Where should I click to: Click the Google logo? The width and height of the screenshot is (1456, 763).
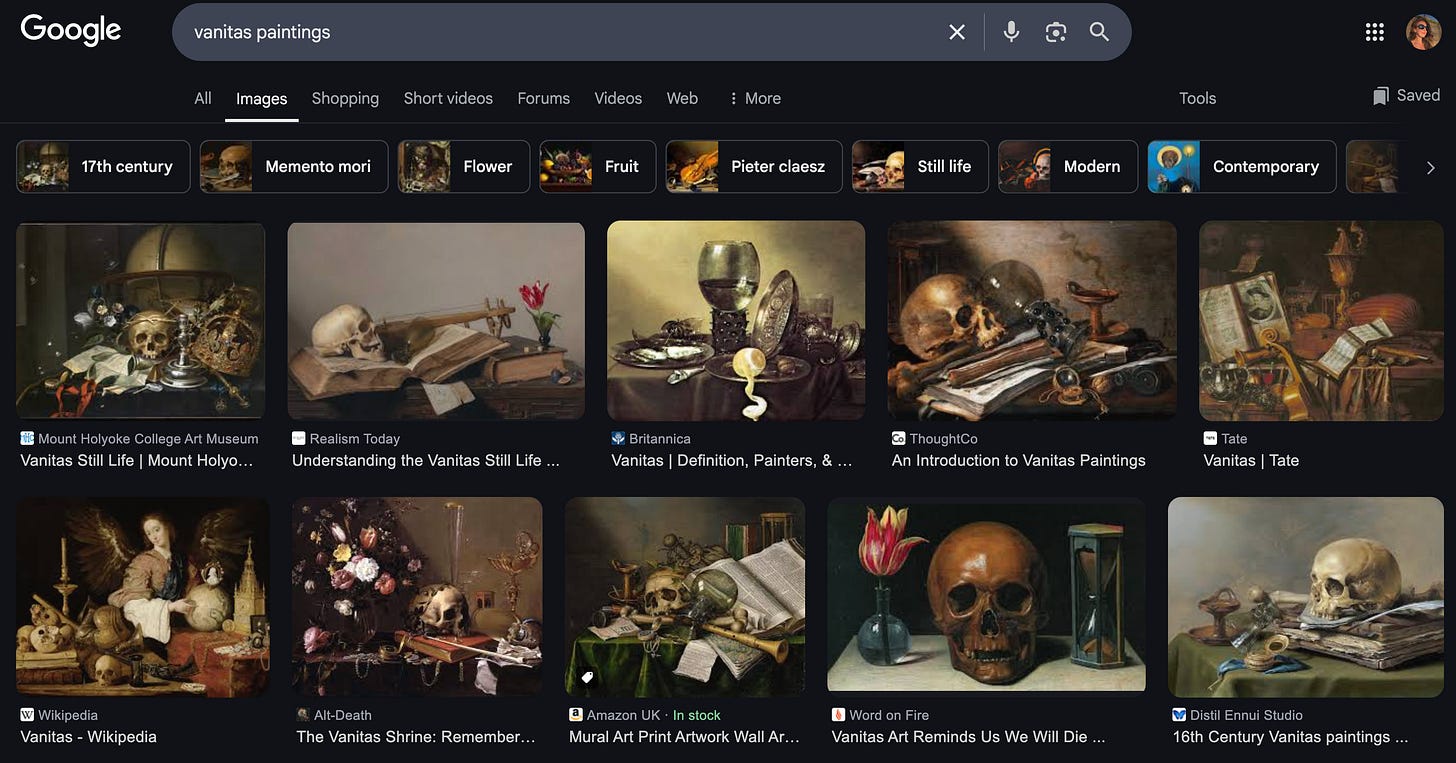point(70,30)
